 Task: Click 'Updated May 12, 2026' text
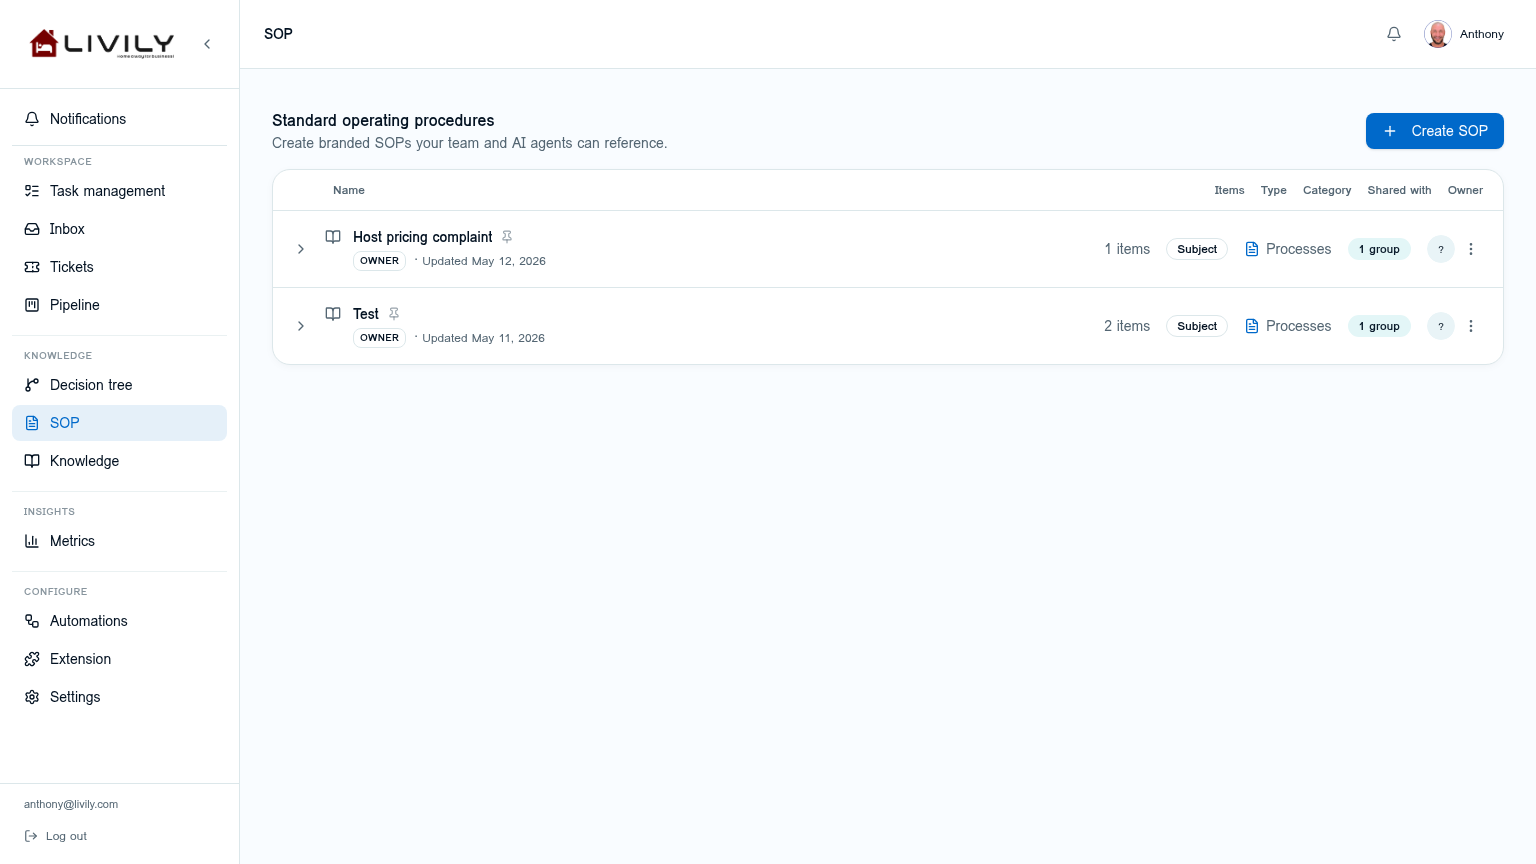(x=484, y=261)
